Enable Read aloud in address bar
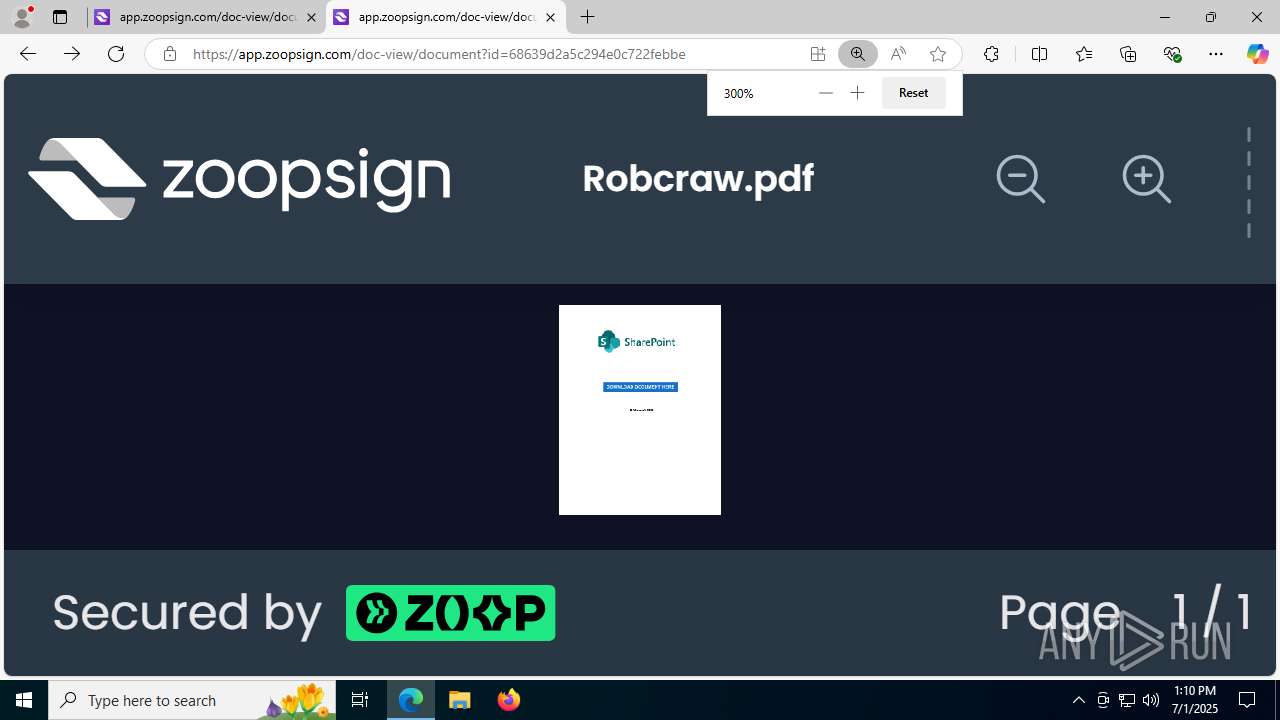Image resolution: width=1280 pixels, height=720 pixels. pyautogui.click(x=898, y=54)
